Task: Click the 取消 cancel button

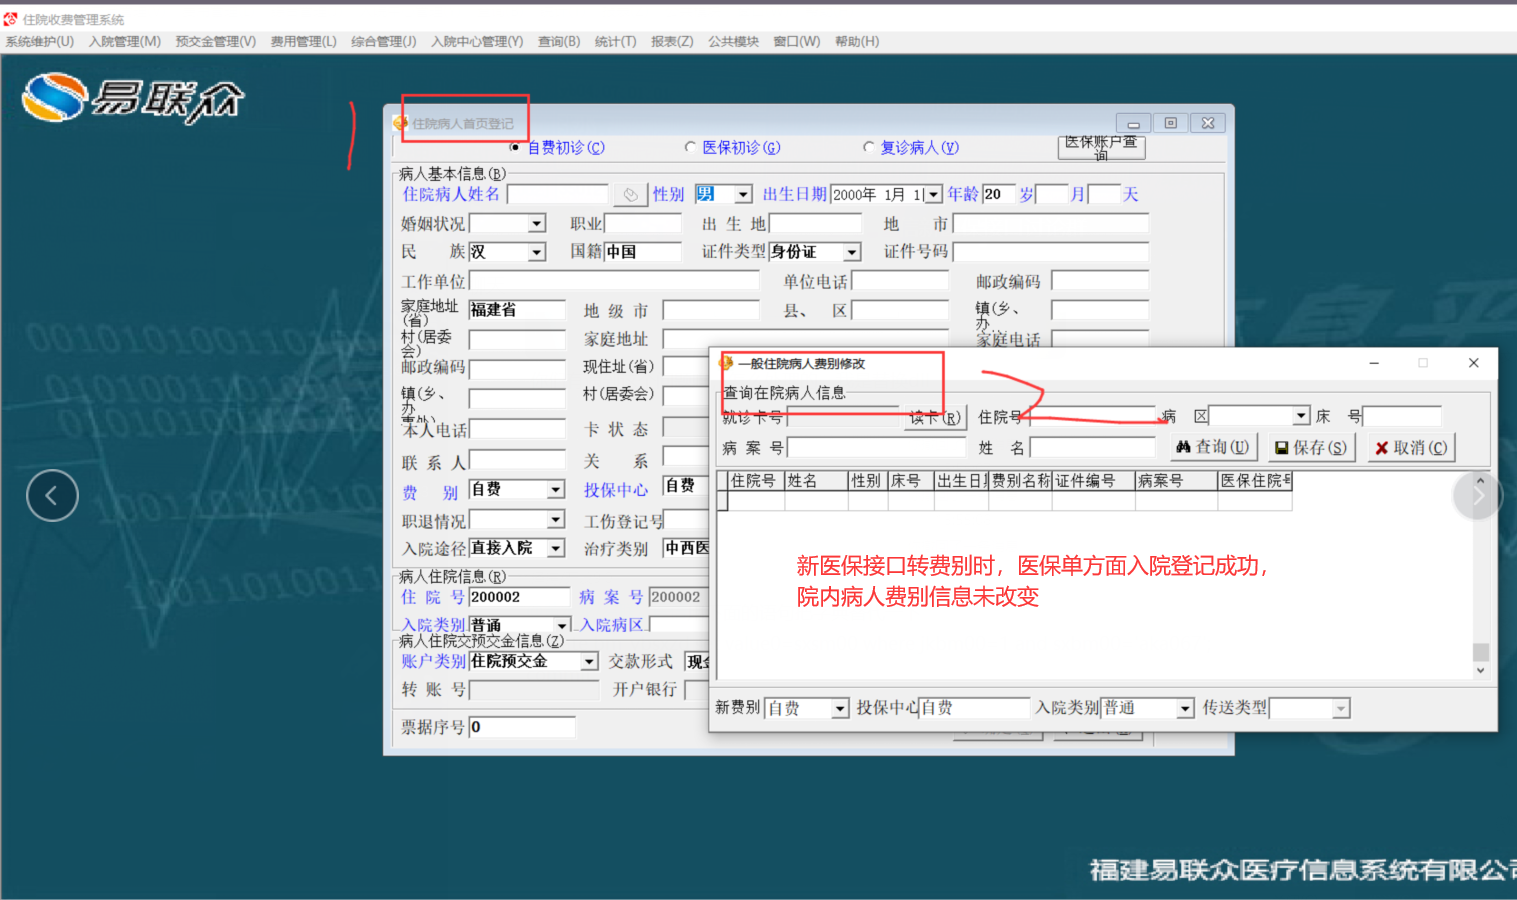Action: [1411, 447]
